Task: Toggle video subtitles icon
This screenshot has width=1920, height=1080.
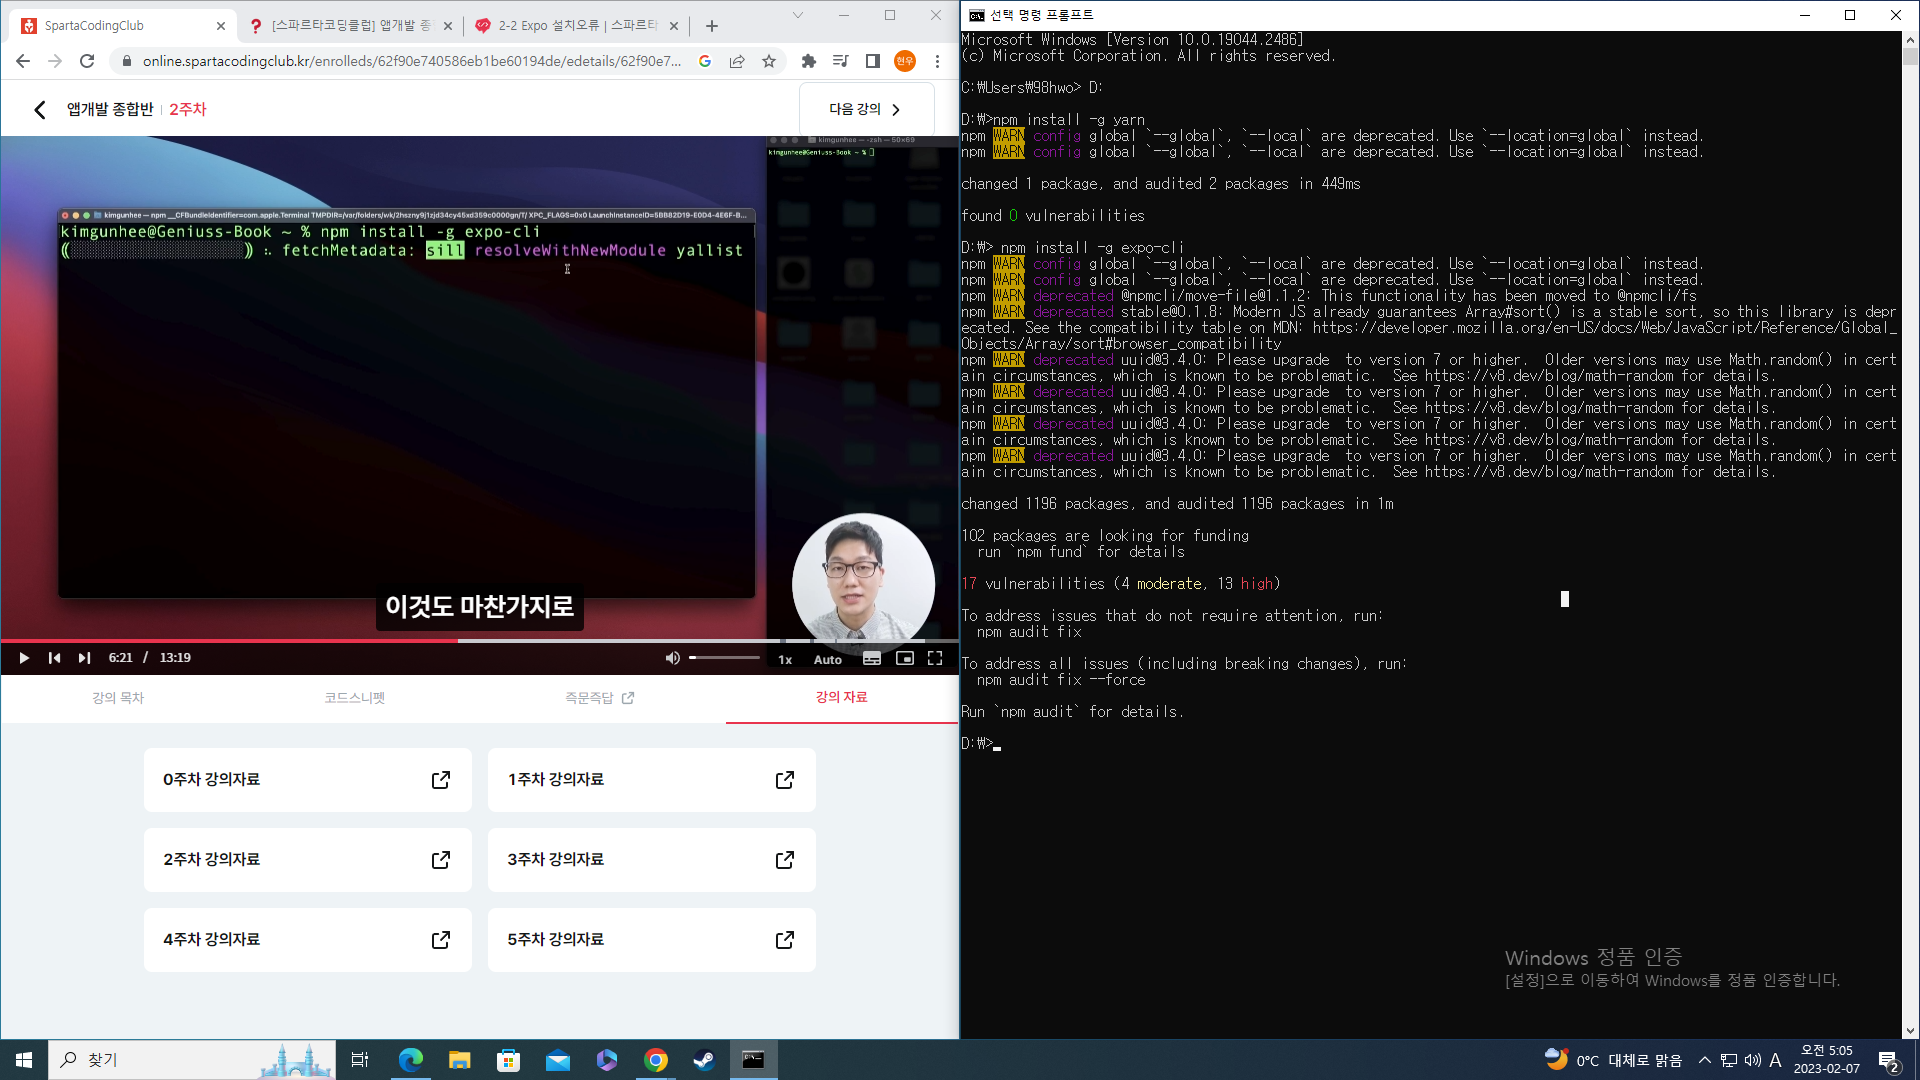Action: [872, 658]
